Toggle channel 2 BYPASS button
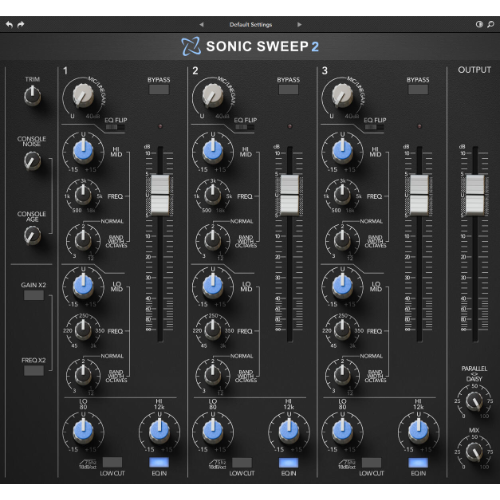 (x=288, y=89)
